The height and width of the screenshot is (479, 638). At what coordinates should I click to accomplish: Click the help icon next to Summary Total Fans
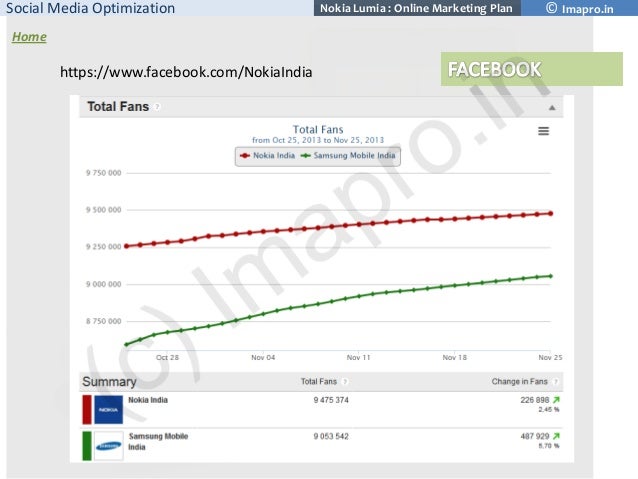(x=345, y=382)
